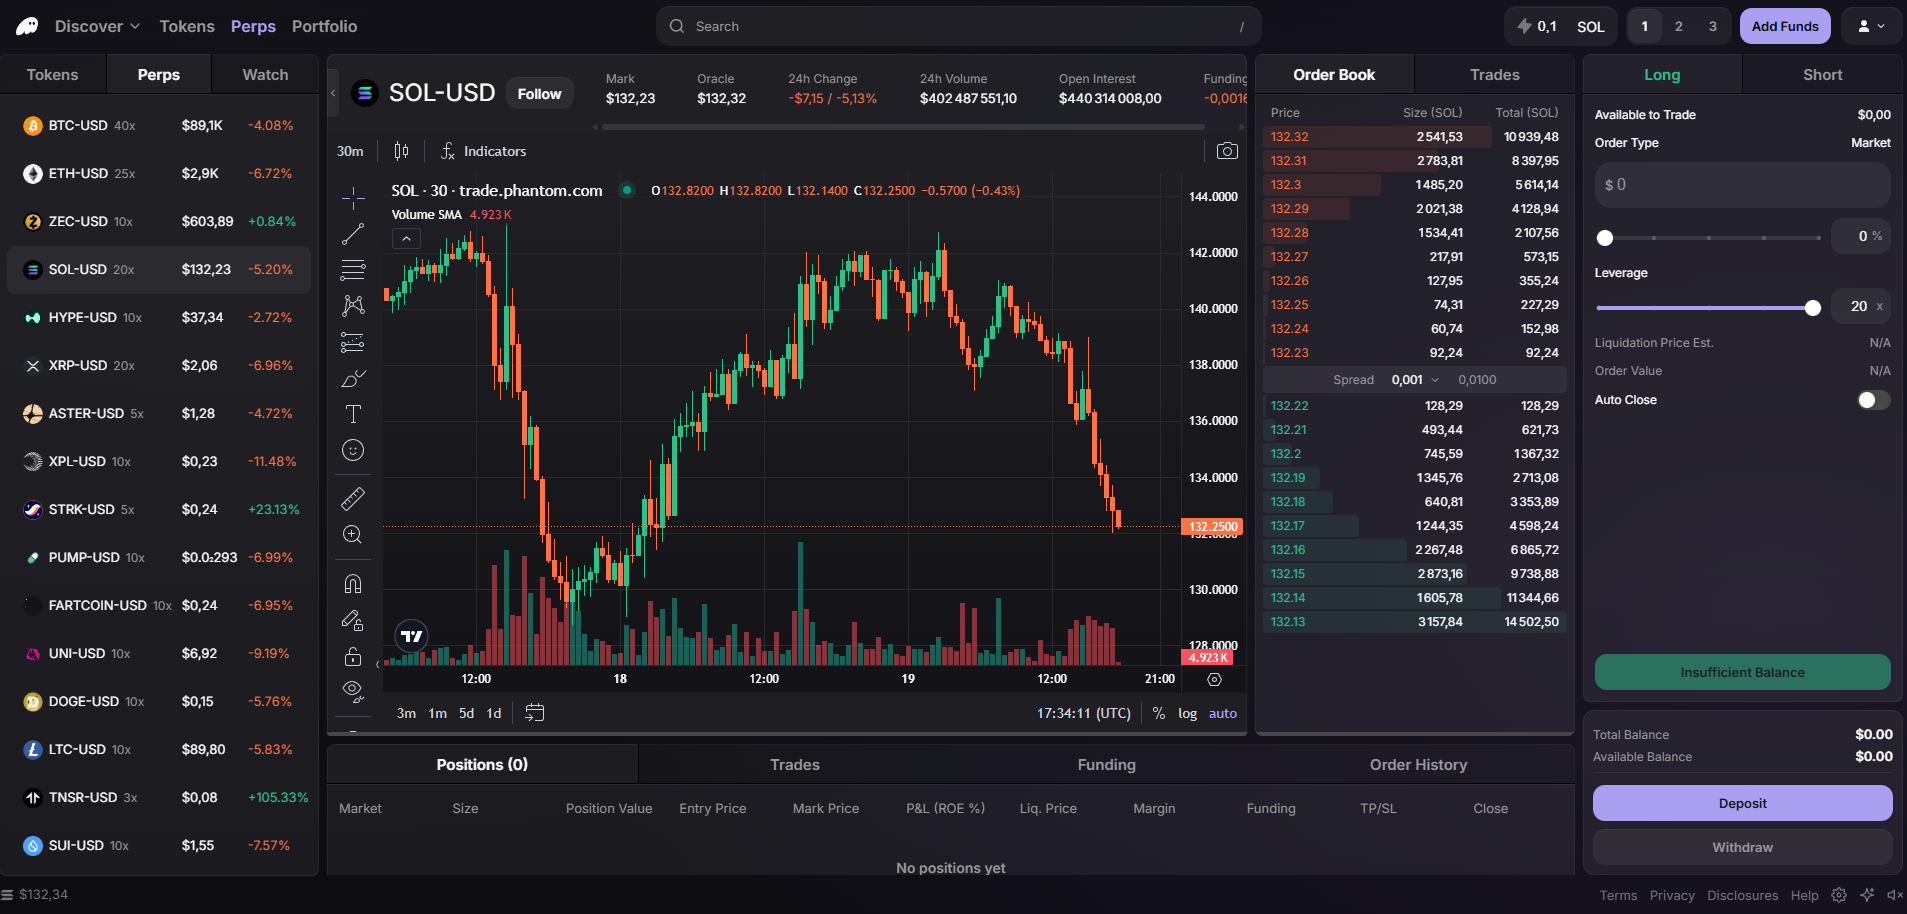Screen dimensions: 1907x914
Task: Select the ruler measure tool
Action: pyautogui.click(x=353, y=498)
